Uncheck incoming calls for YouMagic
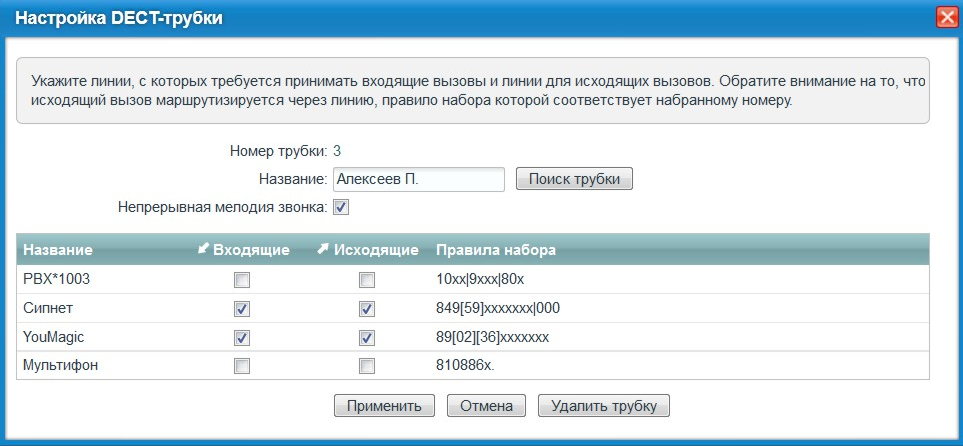Screen dimensions: 963x446 point(241,338)
